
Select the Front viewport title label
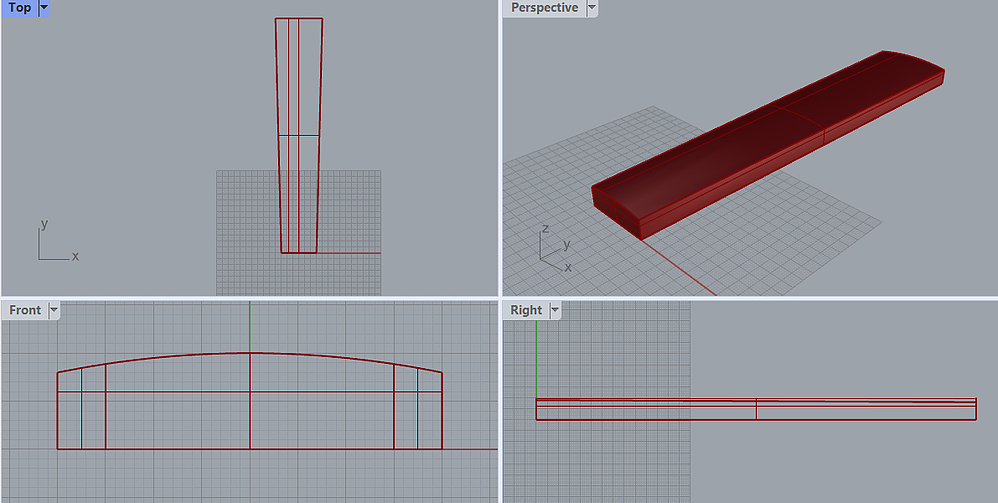[x=25, y=310]
